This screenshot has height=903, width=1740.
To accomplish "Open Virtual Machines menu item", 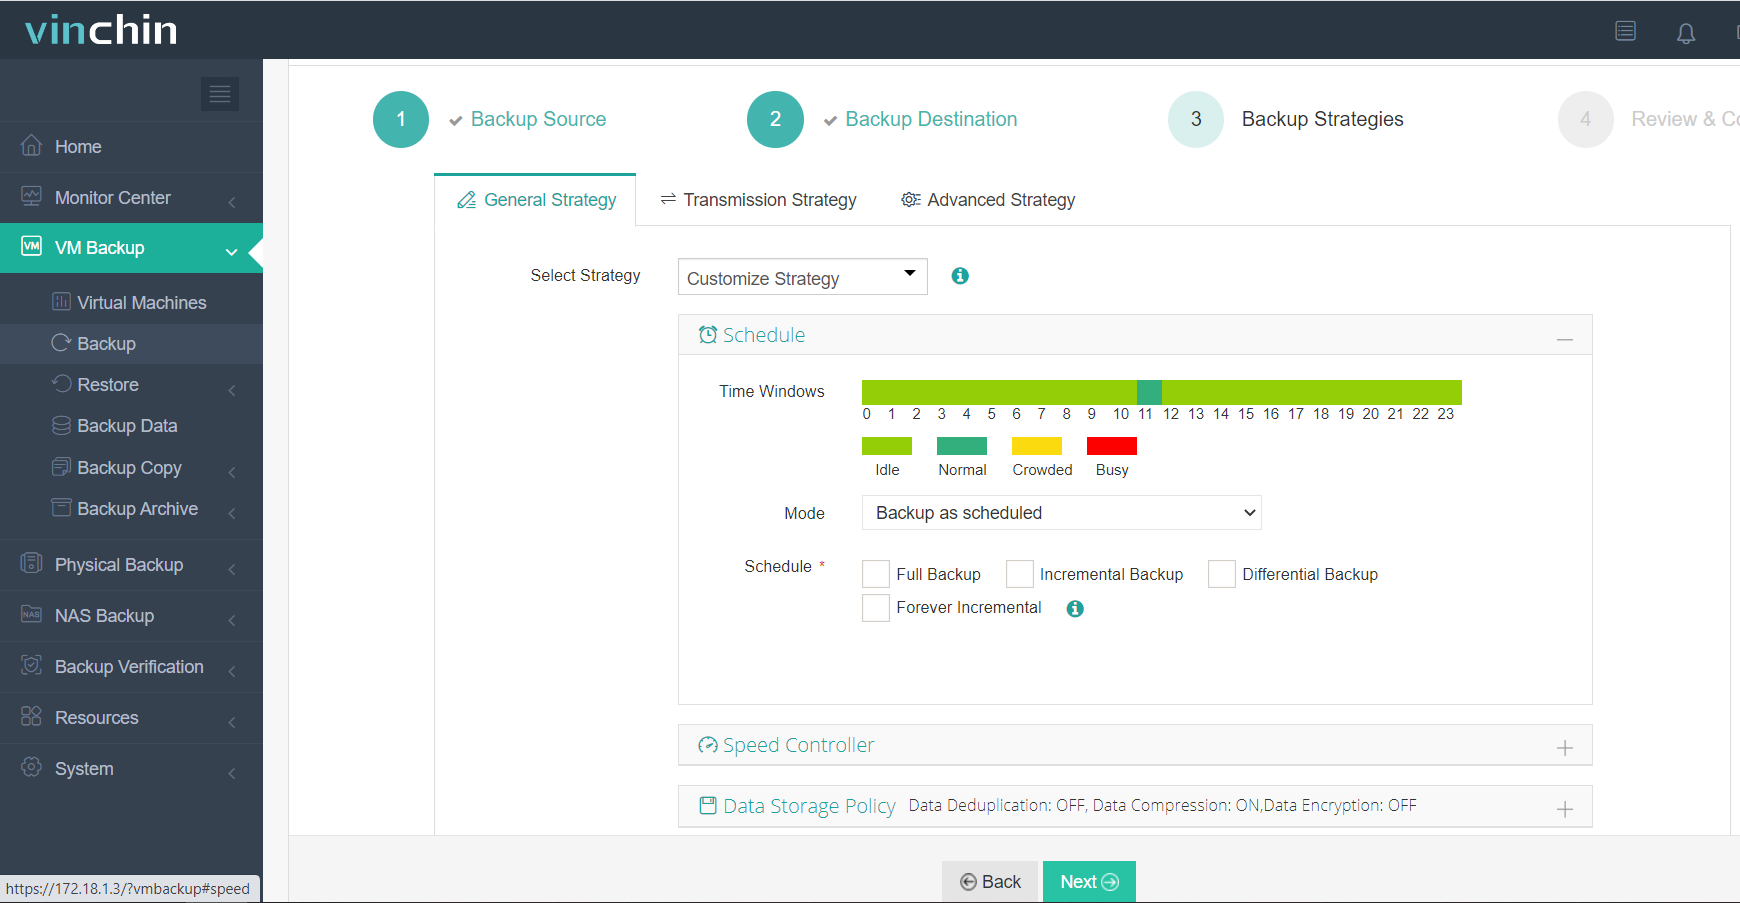I will tap(131, 302).
